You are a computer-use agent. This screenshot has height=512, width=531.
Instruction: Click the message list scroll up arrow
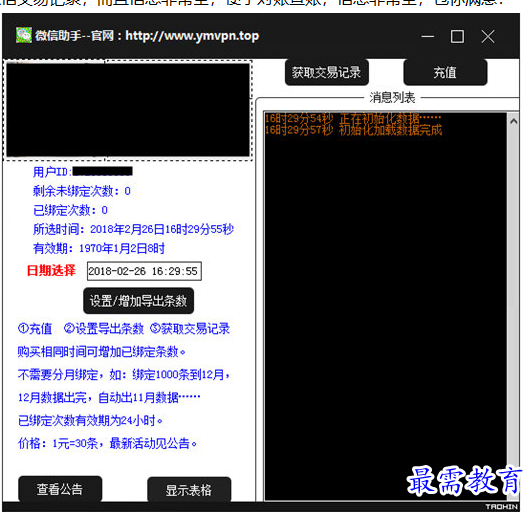point(513,121)
